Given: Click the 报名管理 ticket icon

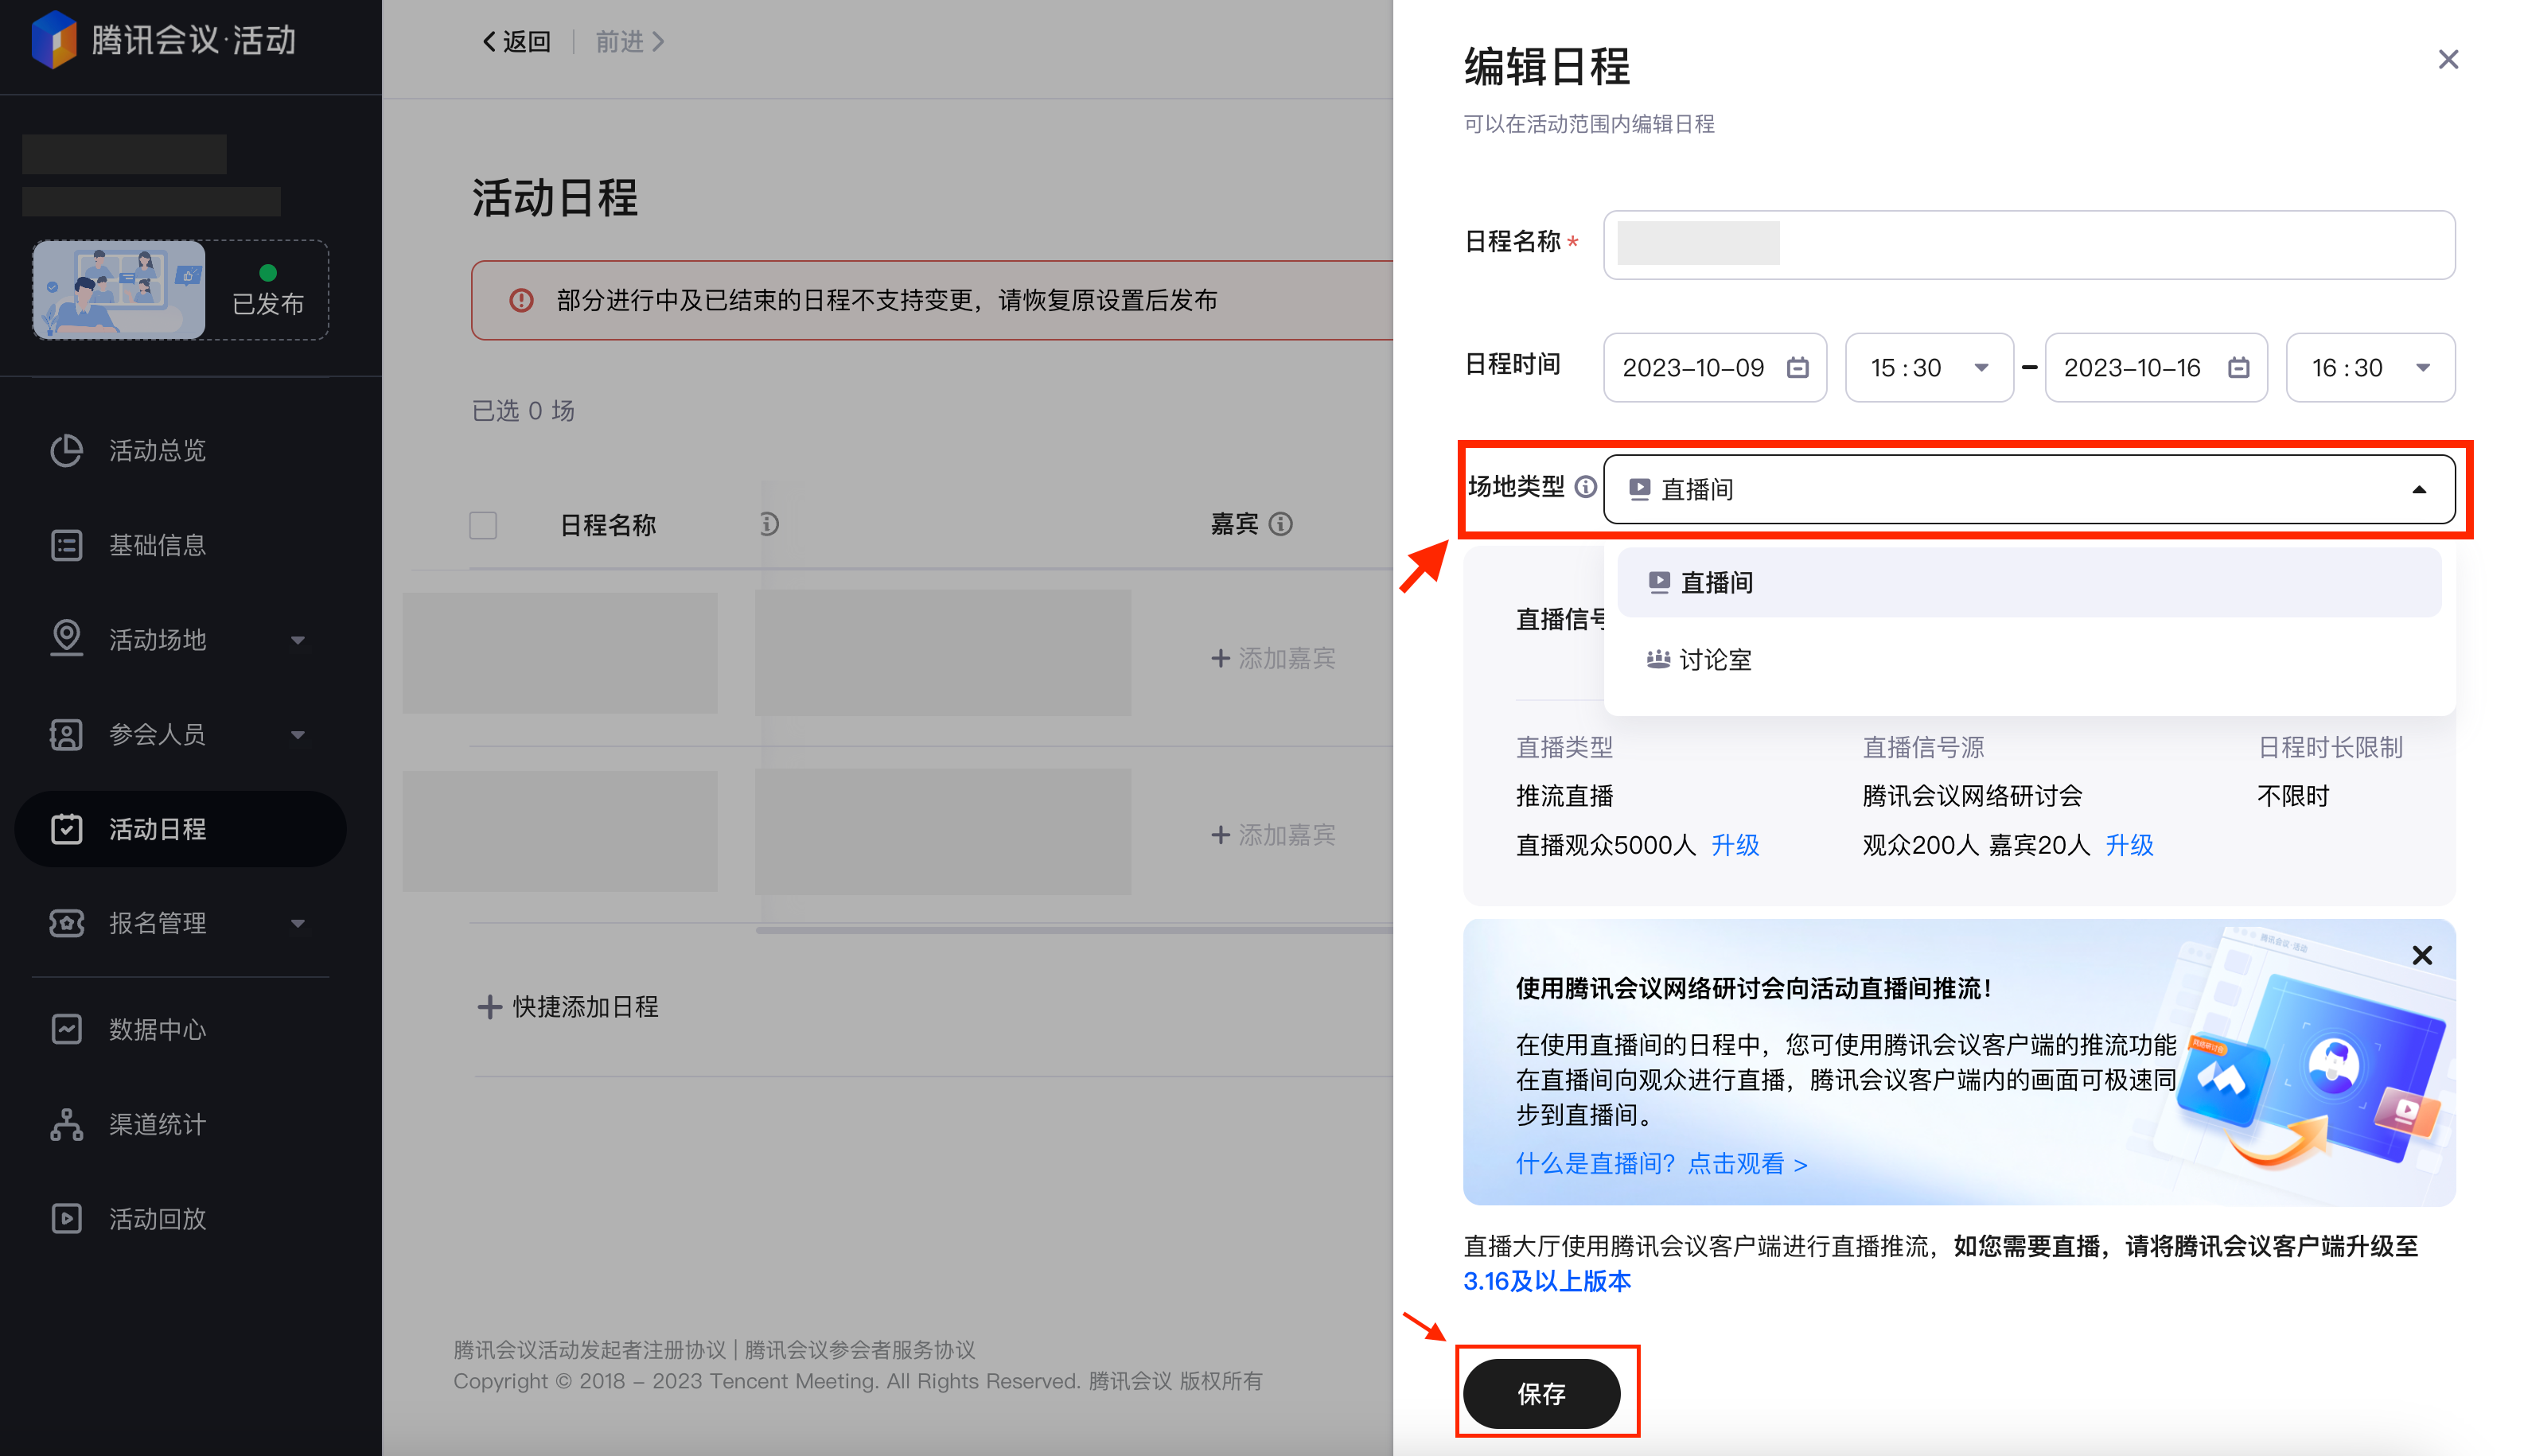Looking at the screenshot, I should click(x=66, y=923).
